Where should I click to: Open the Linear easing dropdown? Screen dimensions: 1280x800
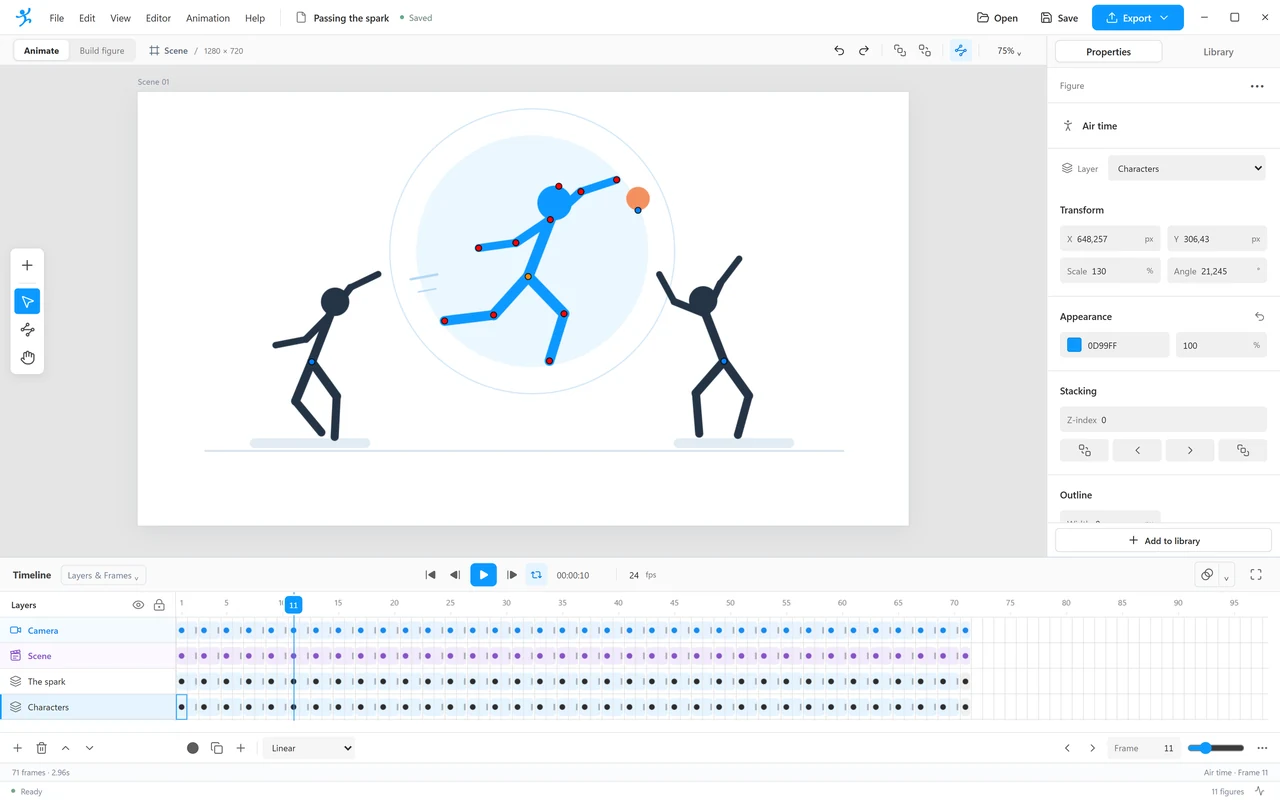point(309,748)
